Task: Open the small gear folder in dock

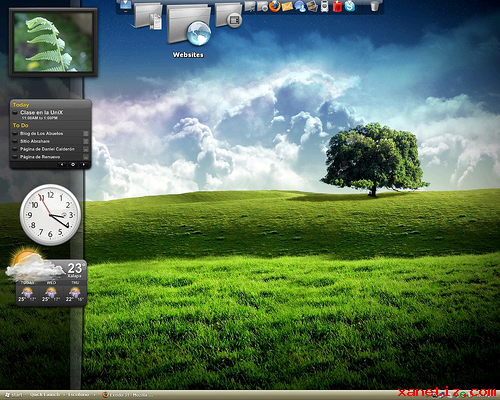Action: (x=262, y=6)
